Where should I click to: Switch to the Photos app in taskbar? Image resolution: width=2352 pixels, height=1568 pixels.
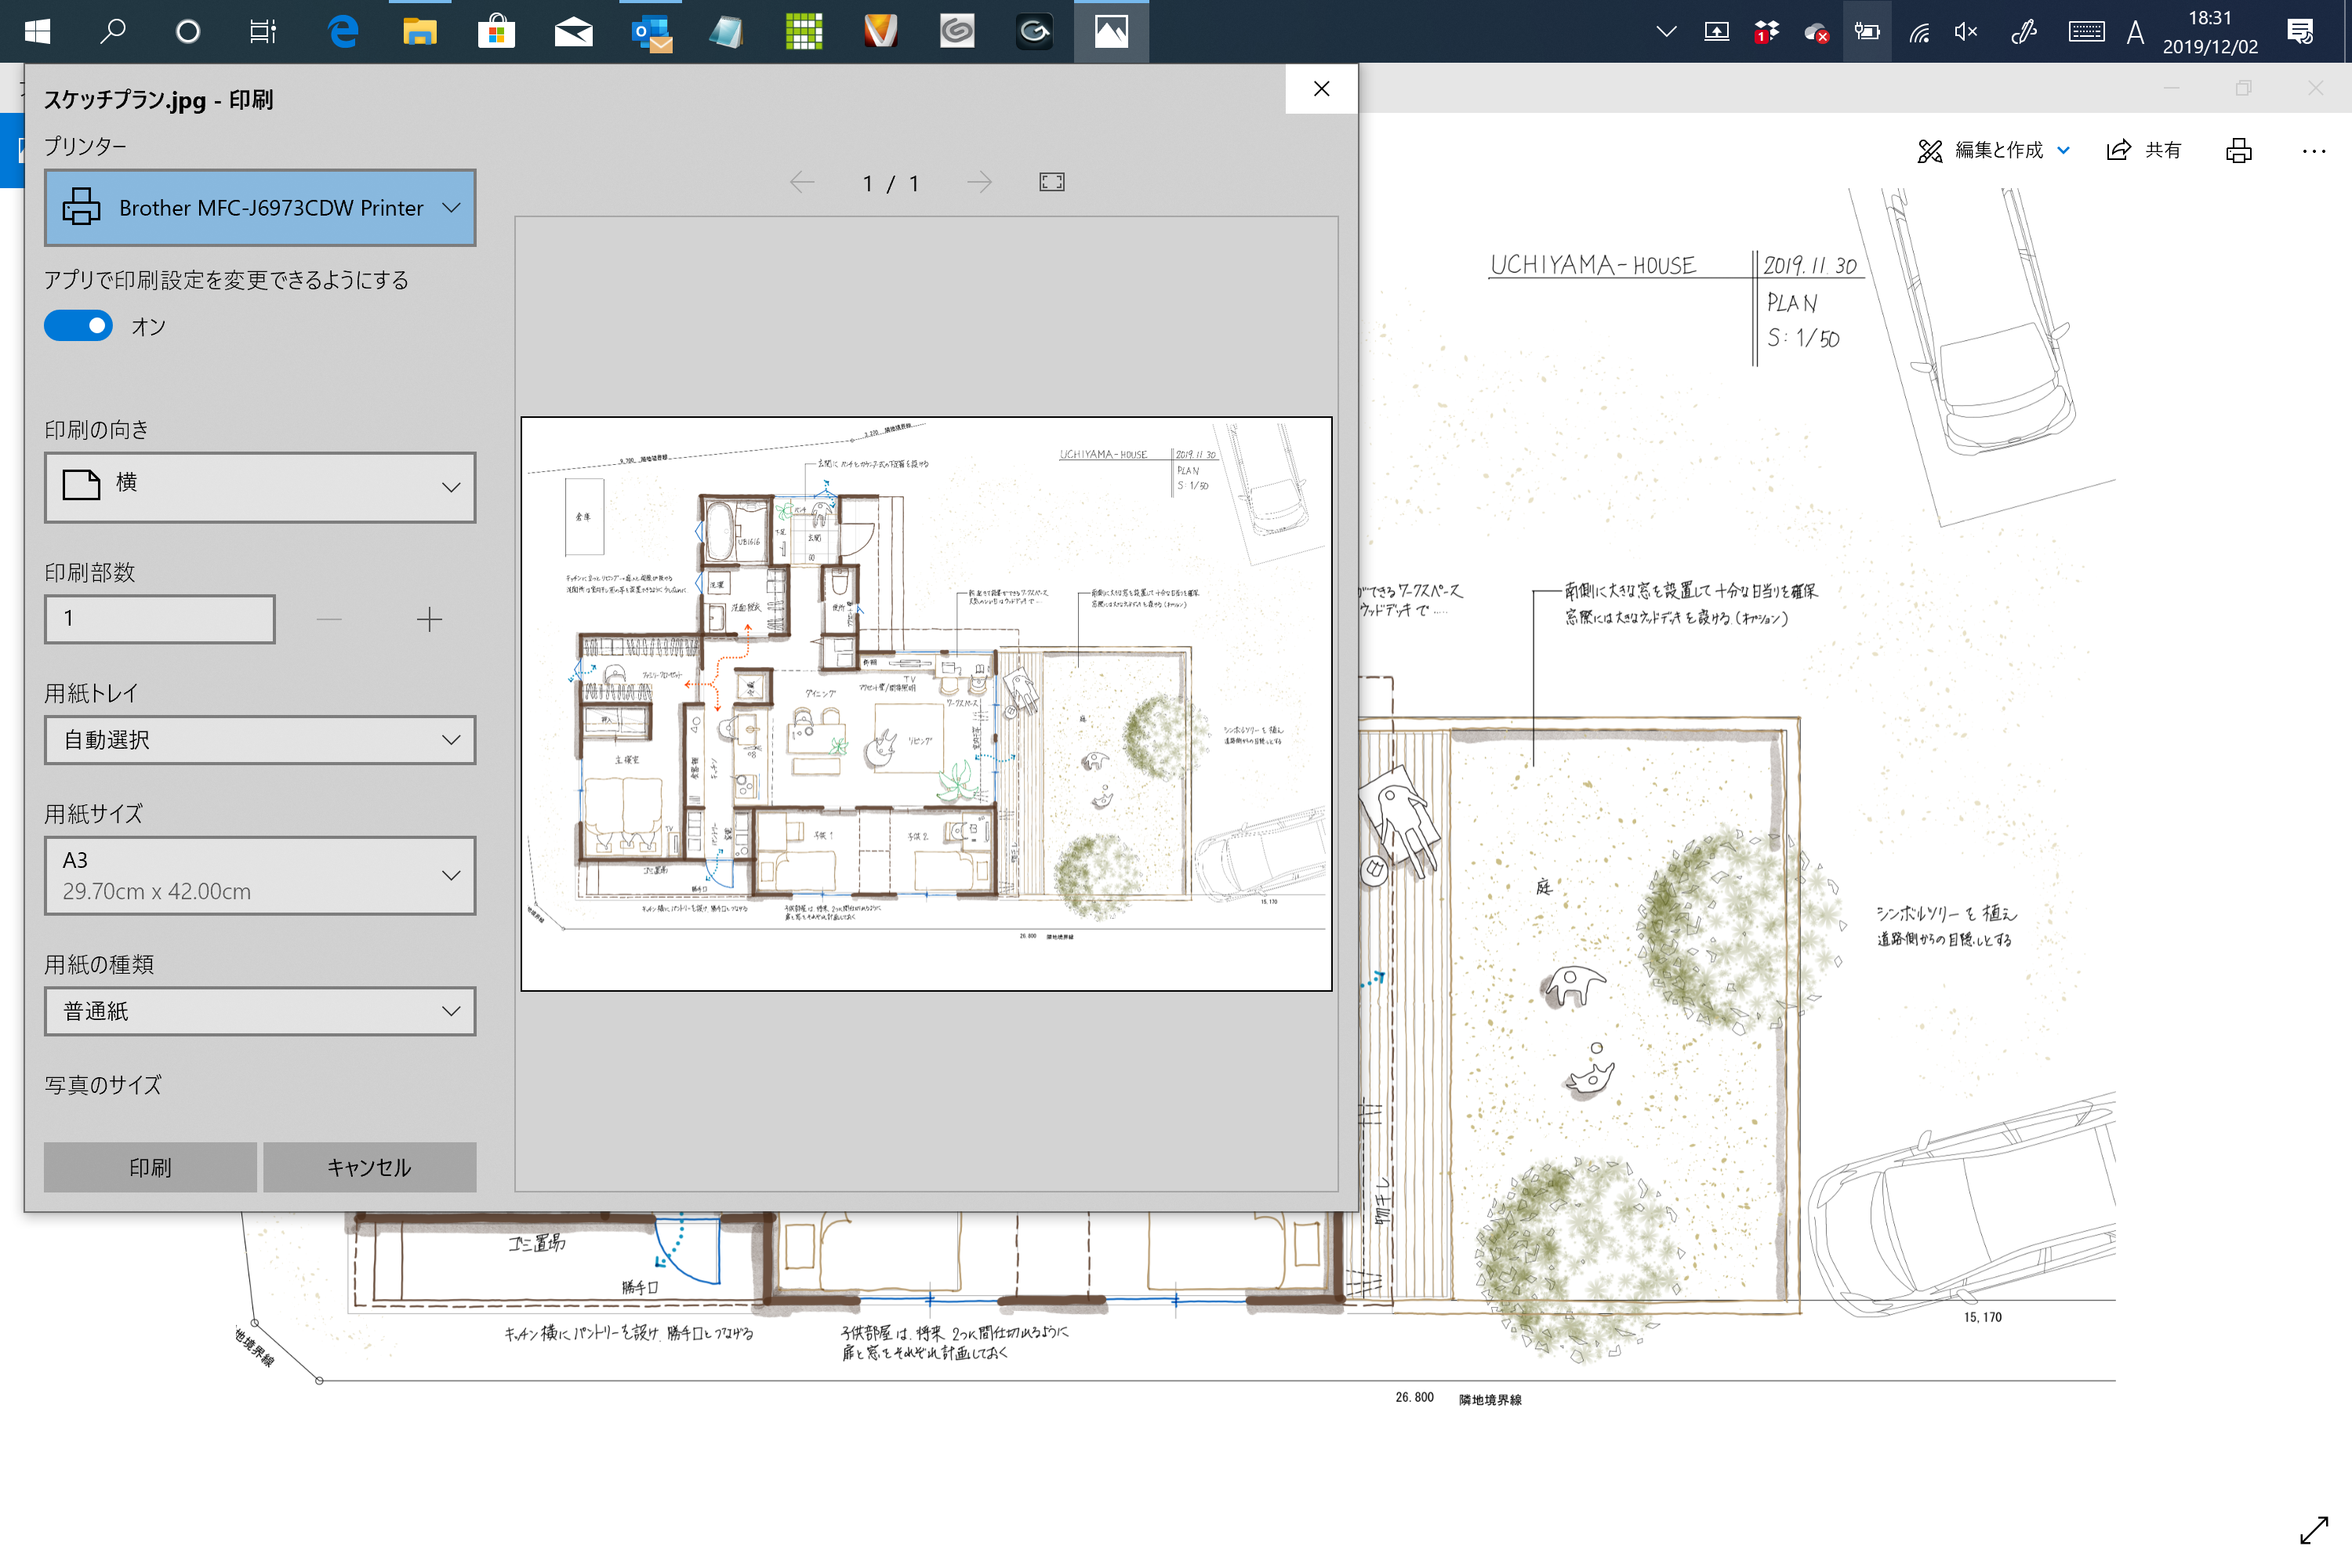[1111, 31]
